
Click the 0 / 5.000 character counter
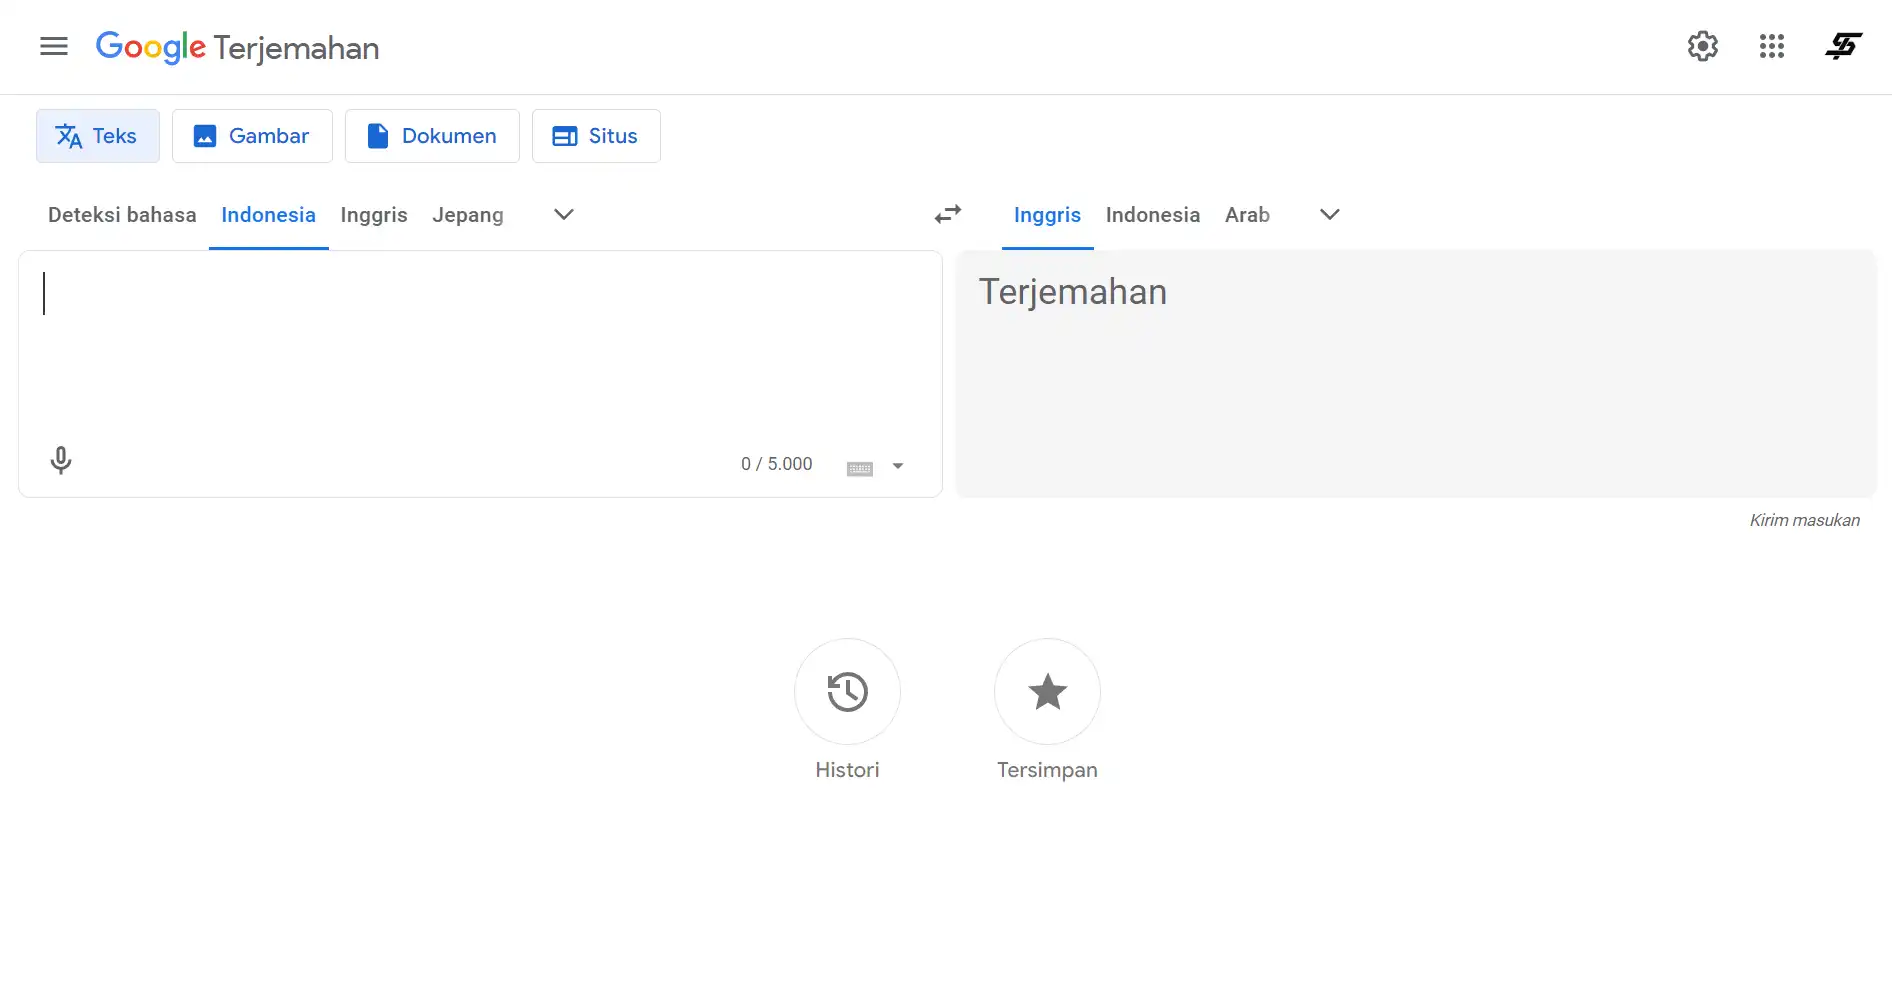(777, 464)
